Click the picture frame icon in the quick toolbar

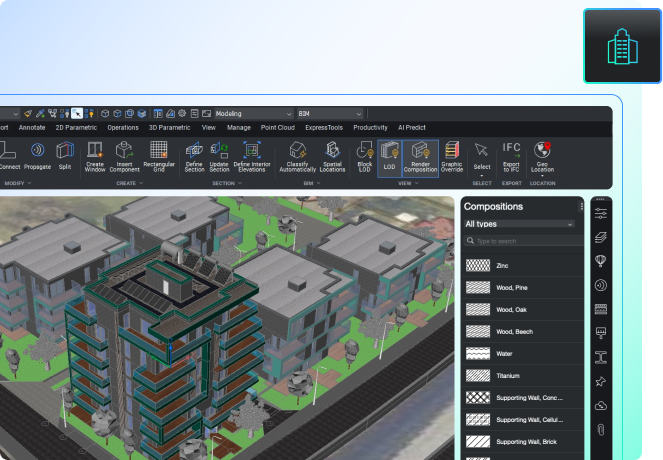(206, 113)
